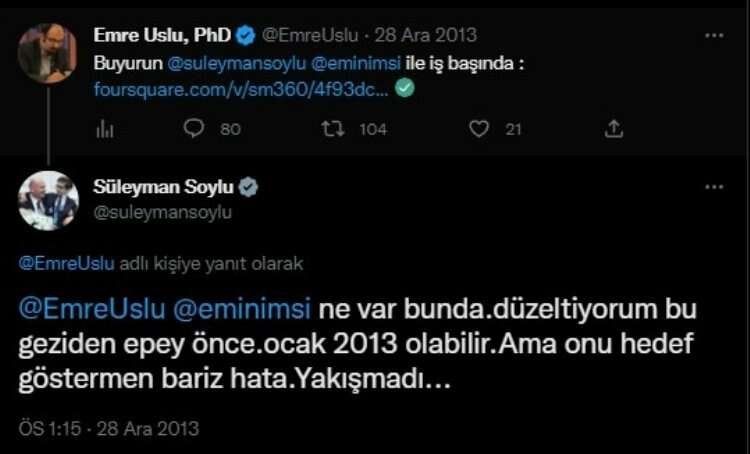
Task: Open @eminimsi mention in first tweet
Action: 356,64
